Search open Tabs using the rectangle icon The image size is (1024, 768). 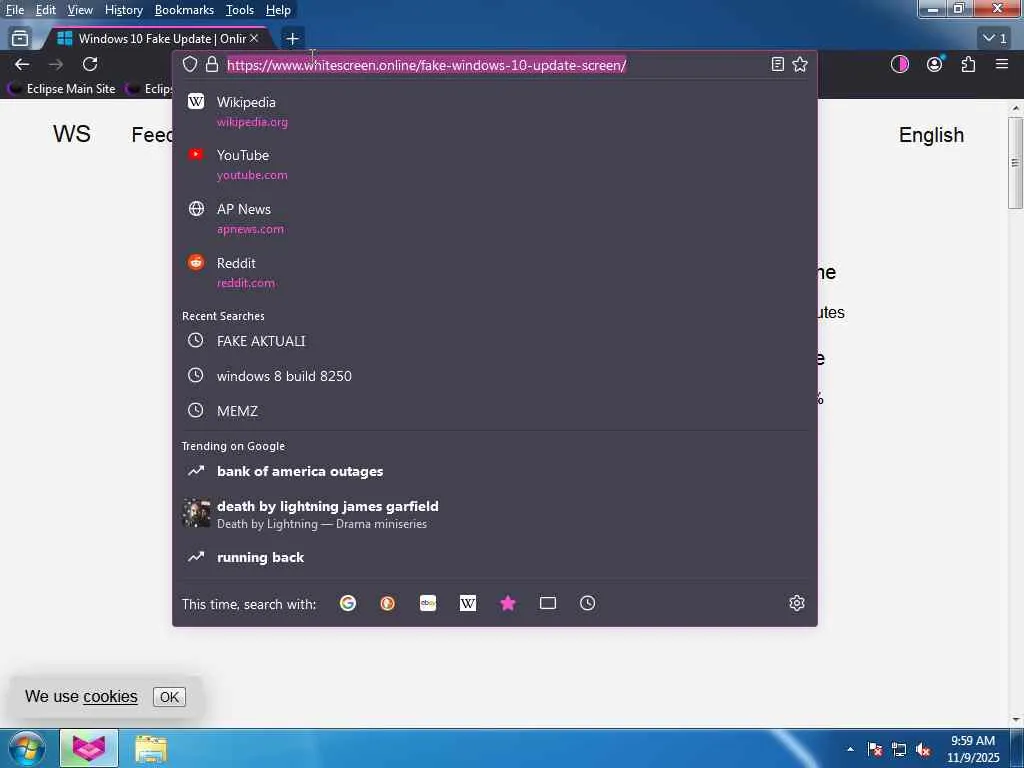(x=547, y=603)
